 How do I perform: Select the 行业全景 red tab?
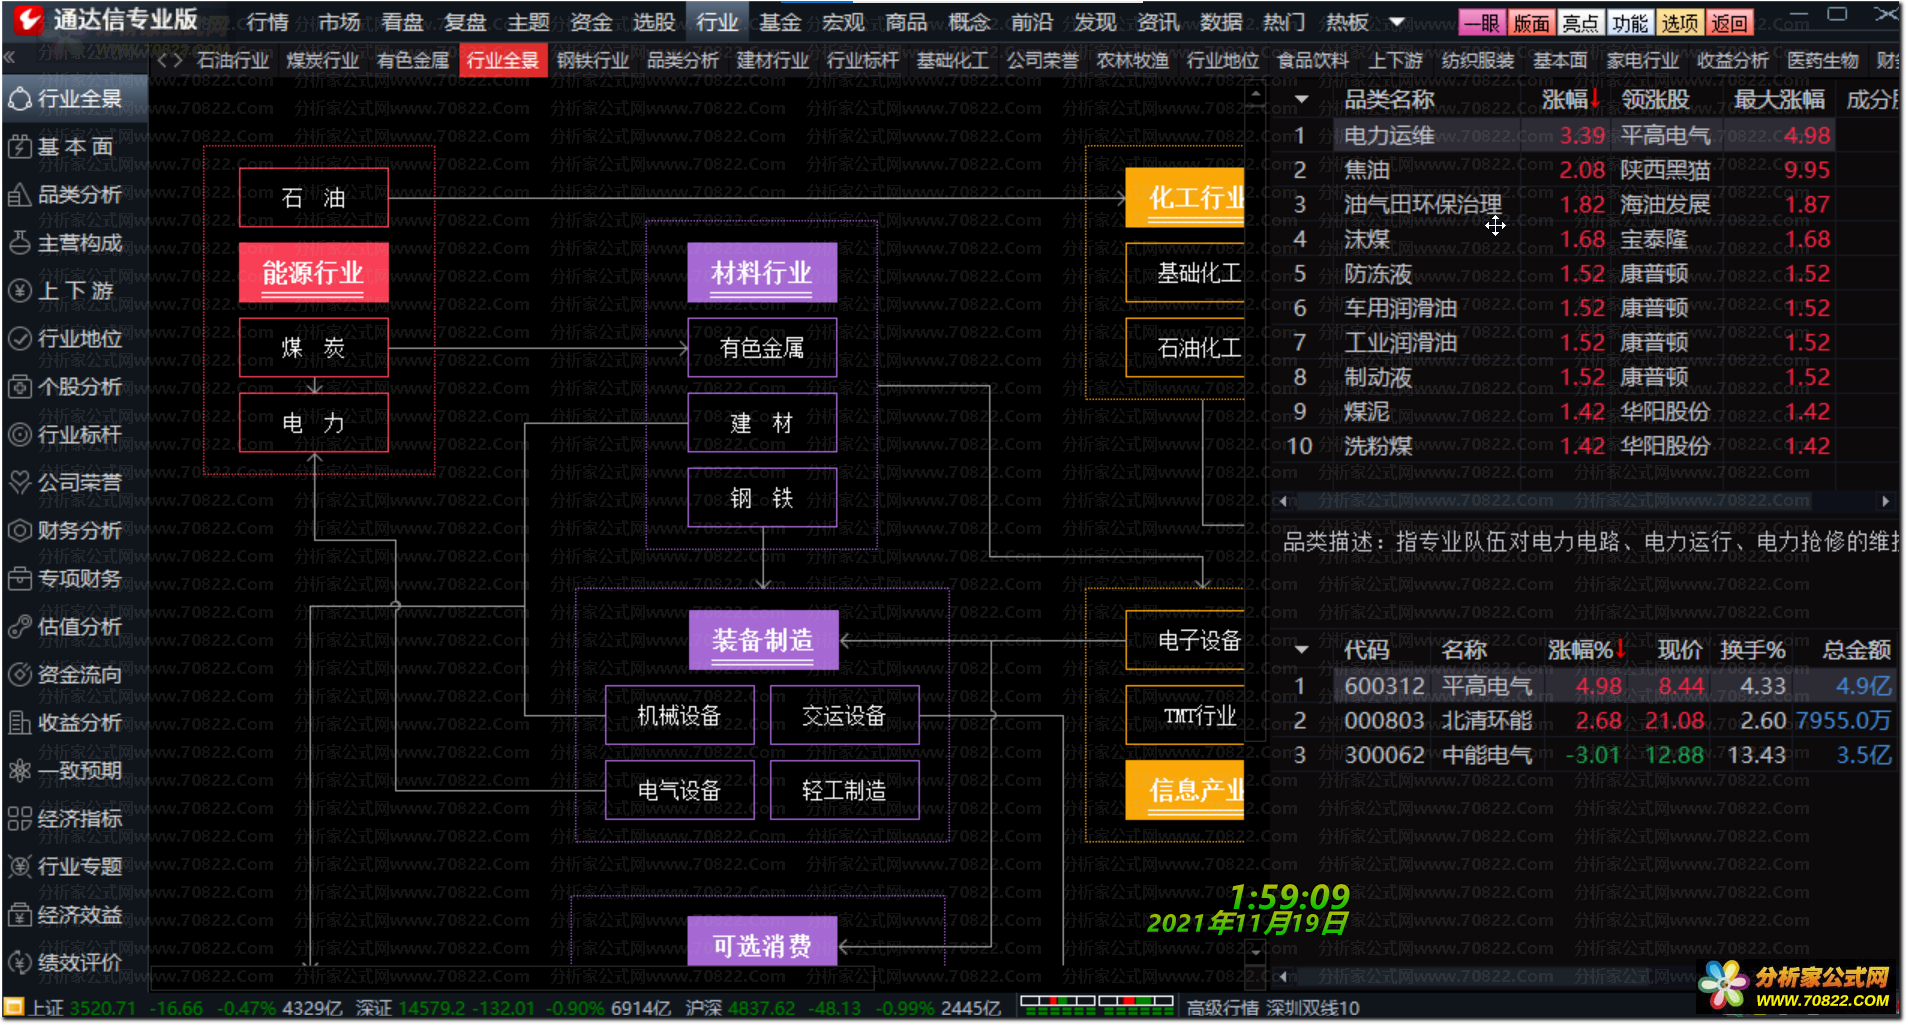503,60
